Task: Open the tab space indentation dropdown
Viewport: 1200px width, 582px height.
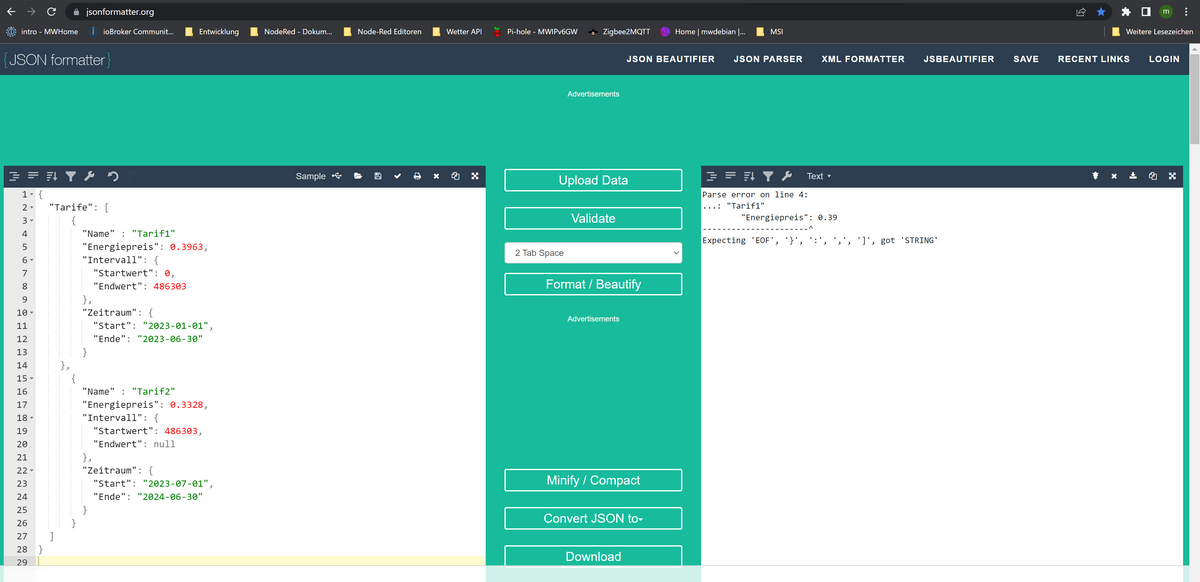Action: 593,253
